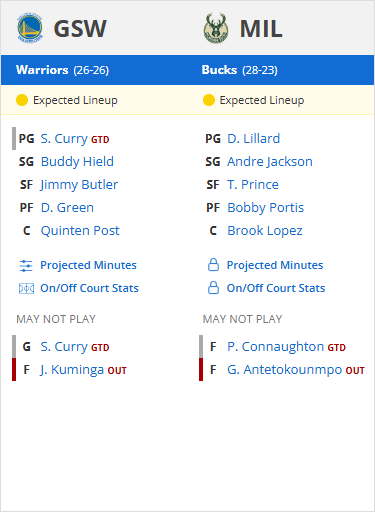The width and height of the screenshot is (375, 512).
Task: Select the Bucks (28-23) team header
Action: point(240,70)
